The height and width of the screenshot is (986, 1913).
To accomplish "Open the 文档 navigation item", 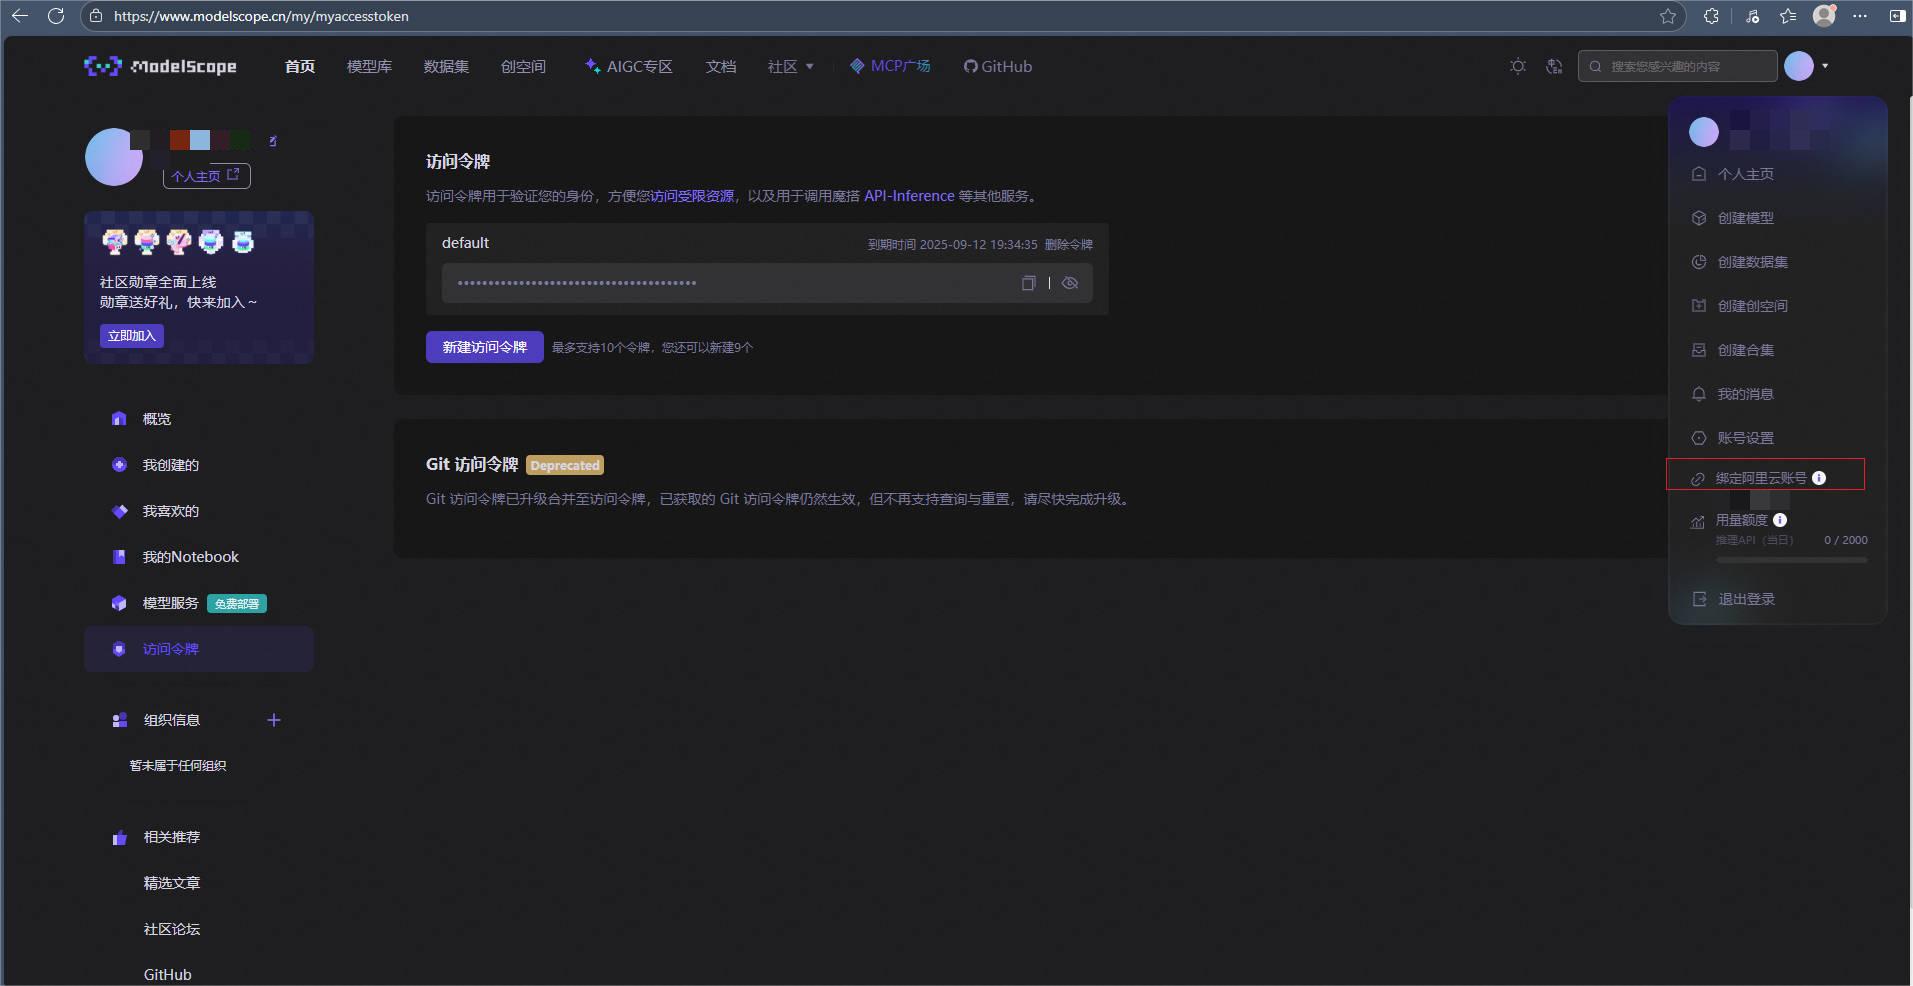I will (719, 66).
